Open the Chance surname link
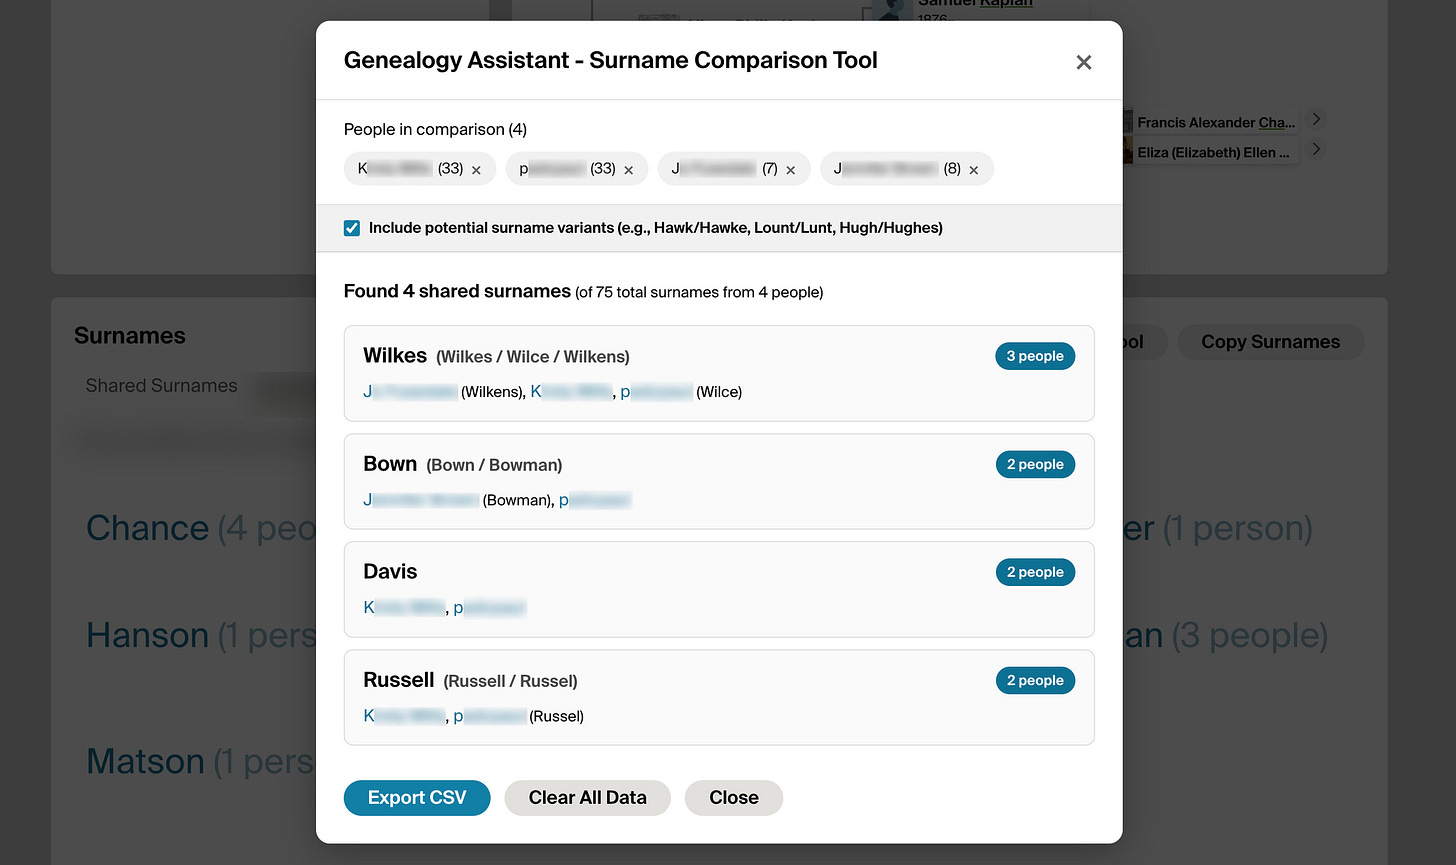 tap(148, 528)
